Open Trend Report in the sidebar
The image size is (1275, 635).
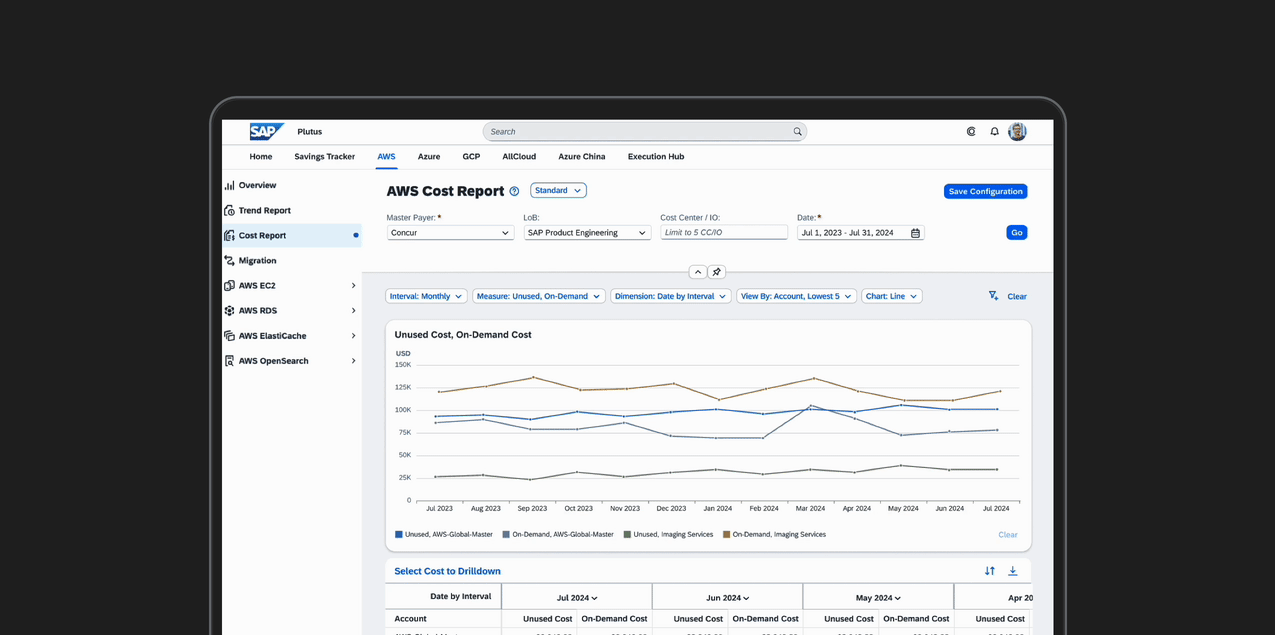(264, 210)
